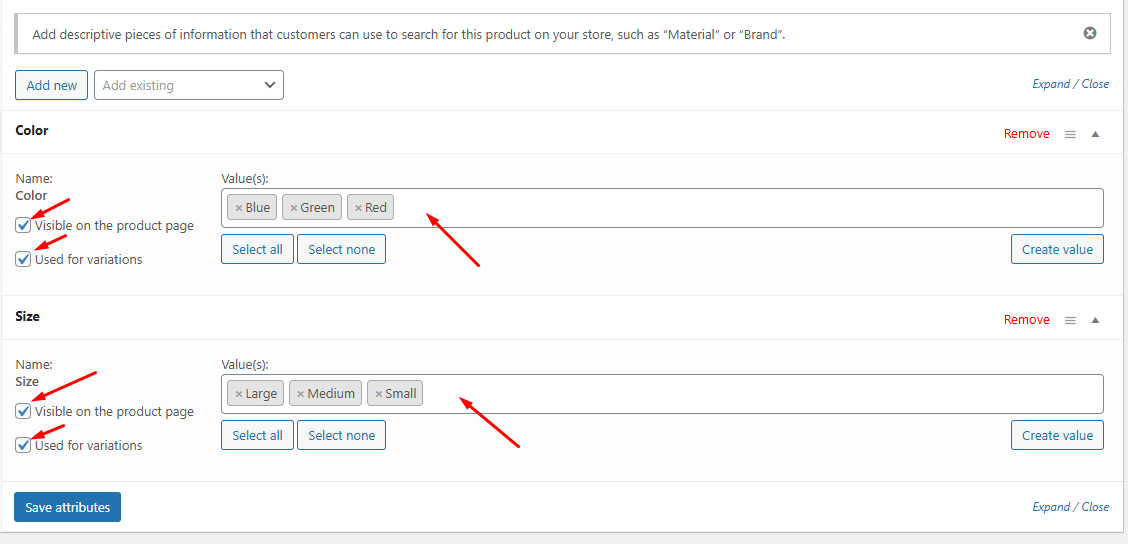
Task: Uncheck Color's Visible on the product page
Action: pyautogui.click(x=24, y=226)
